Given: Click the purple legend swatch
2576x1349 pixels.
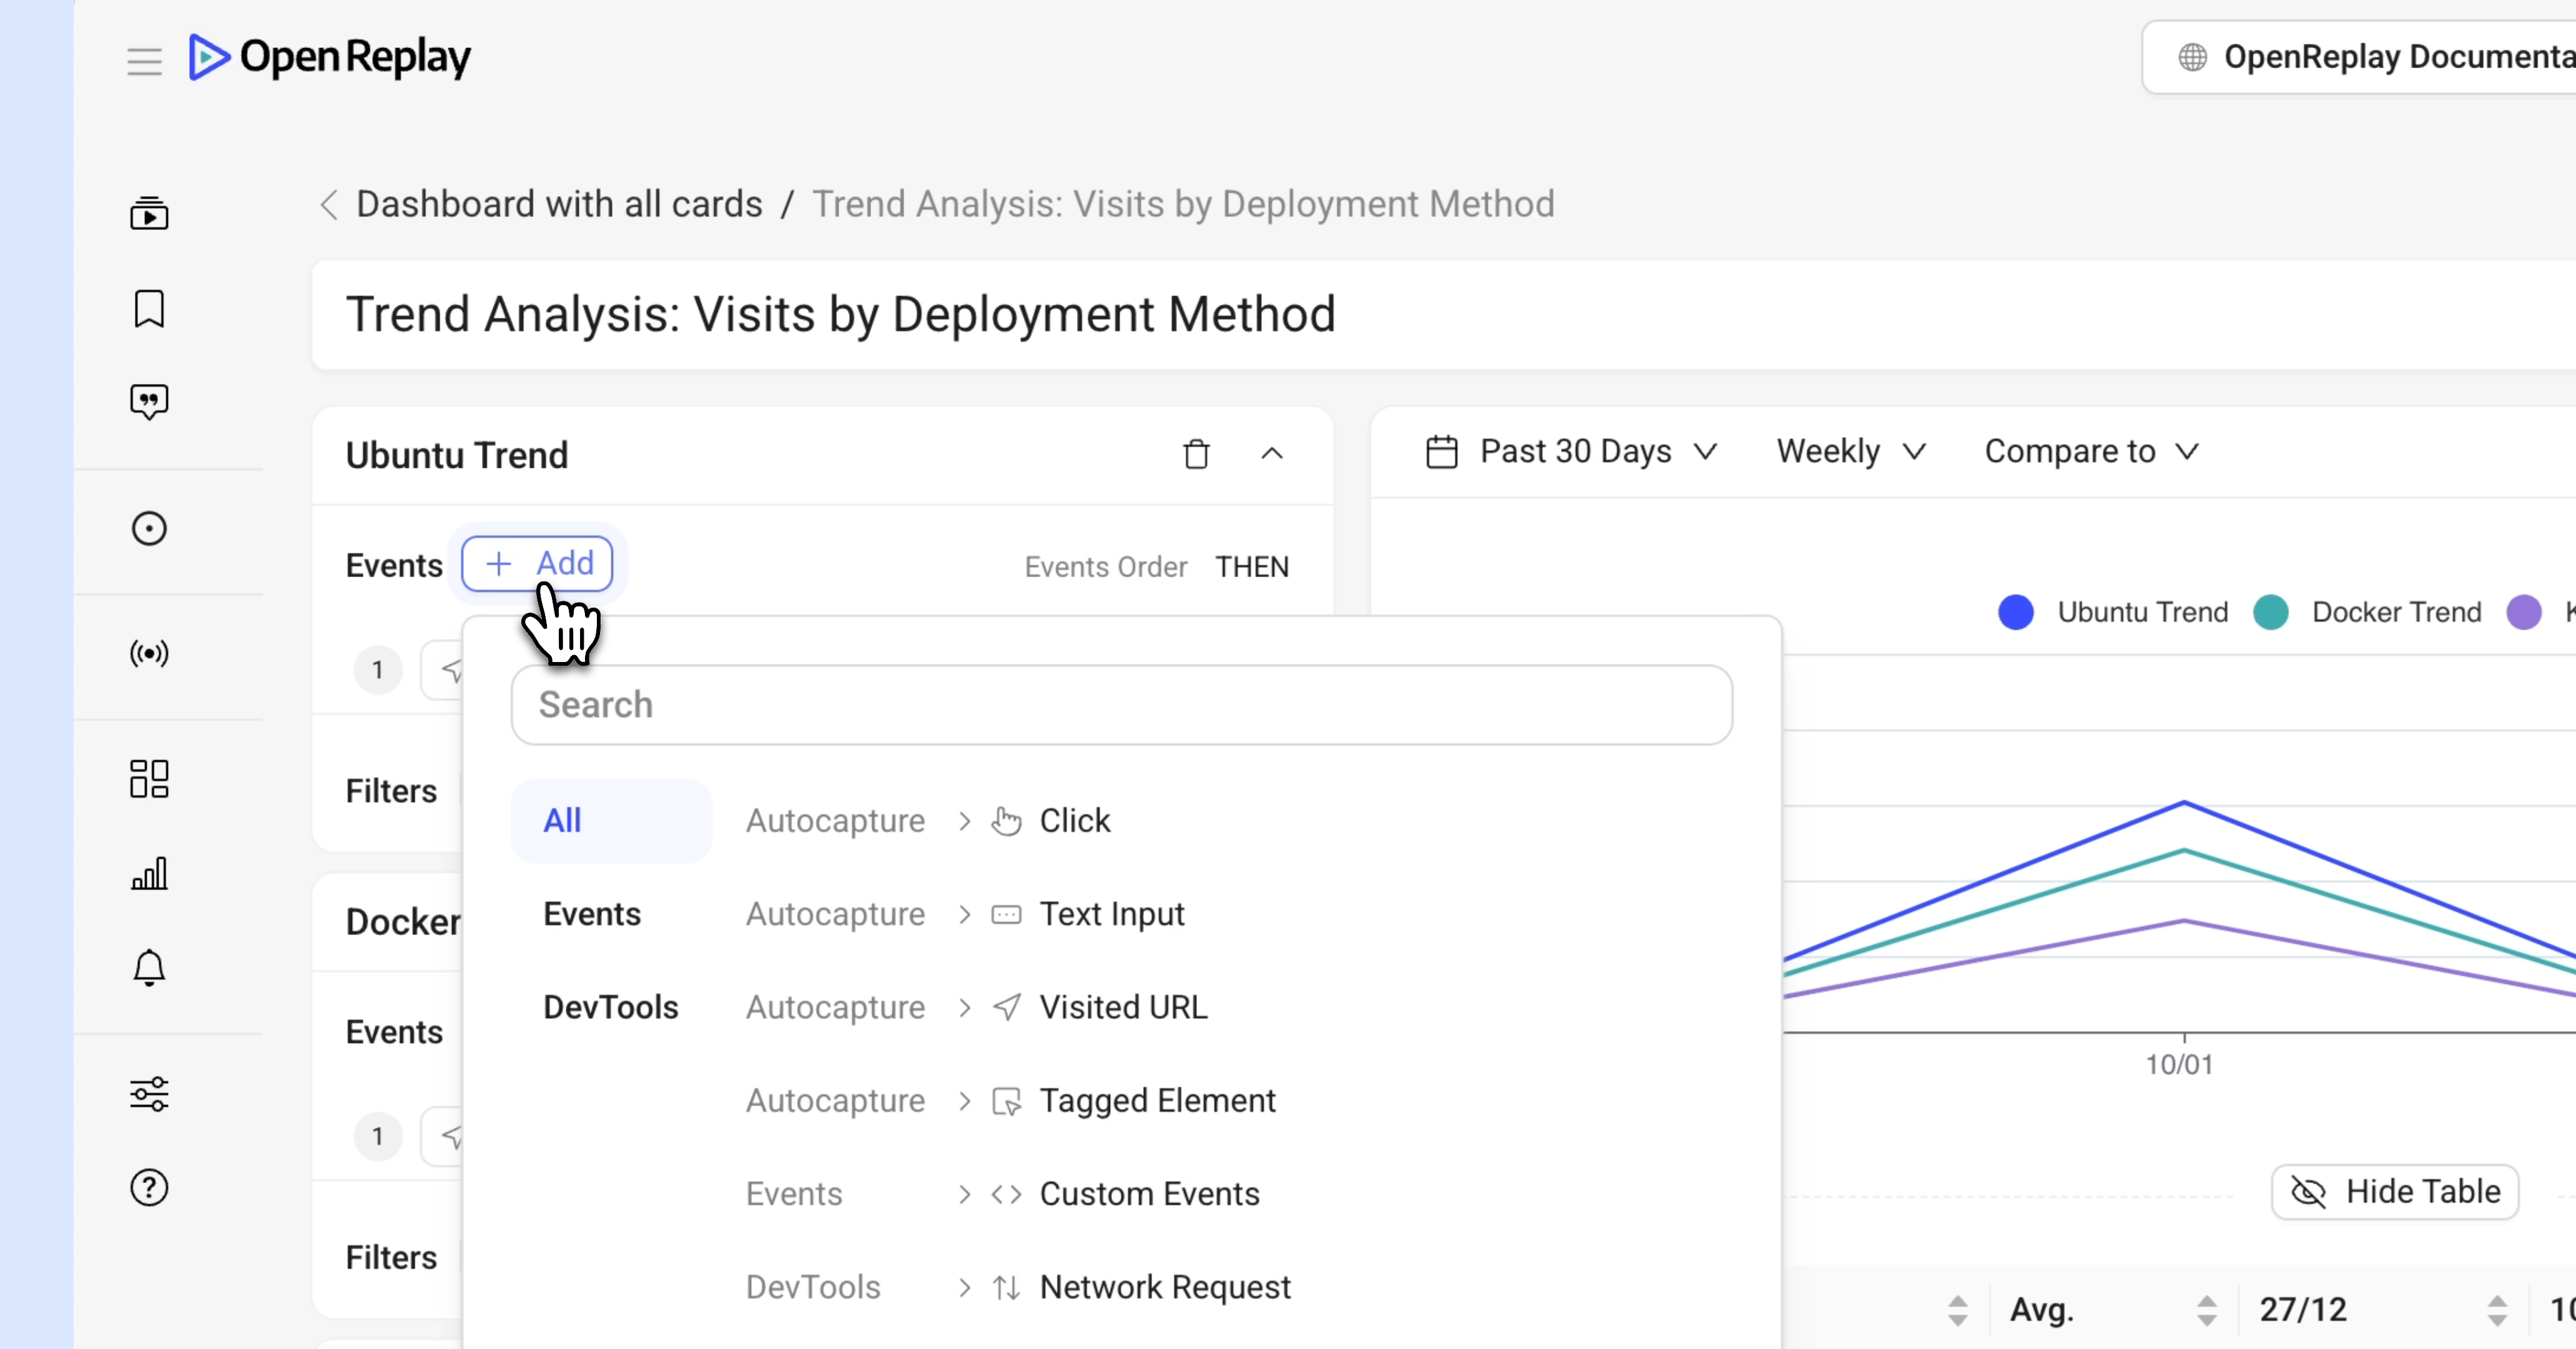Looking at the screenshot, I should pyautogui.click(x=2524, y=612).
